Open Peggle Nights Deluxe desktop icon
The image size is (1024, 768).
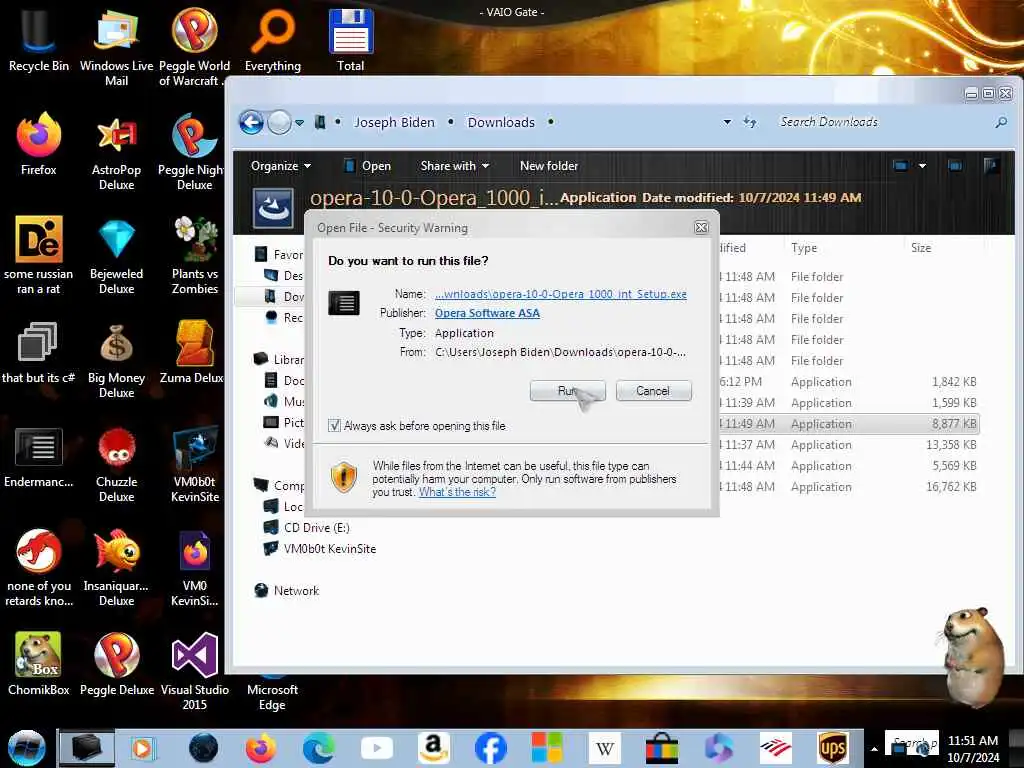194,152
